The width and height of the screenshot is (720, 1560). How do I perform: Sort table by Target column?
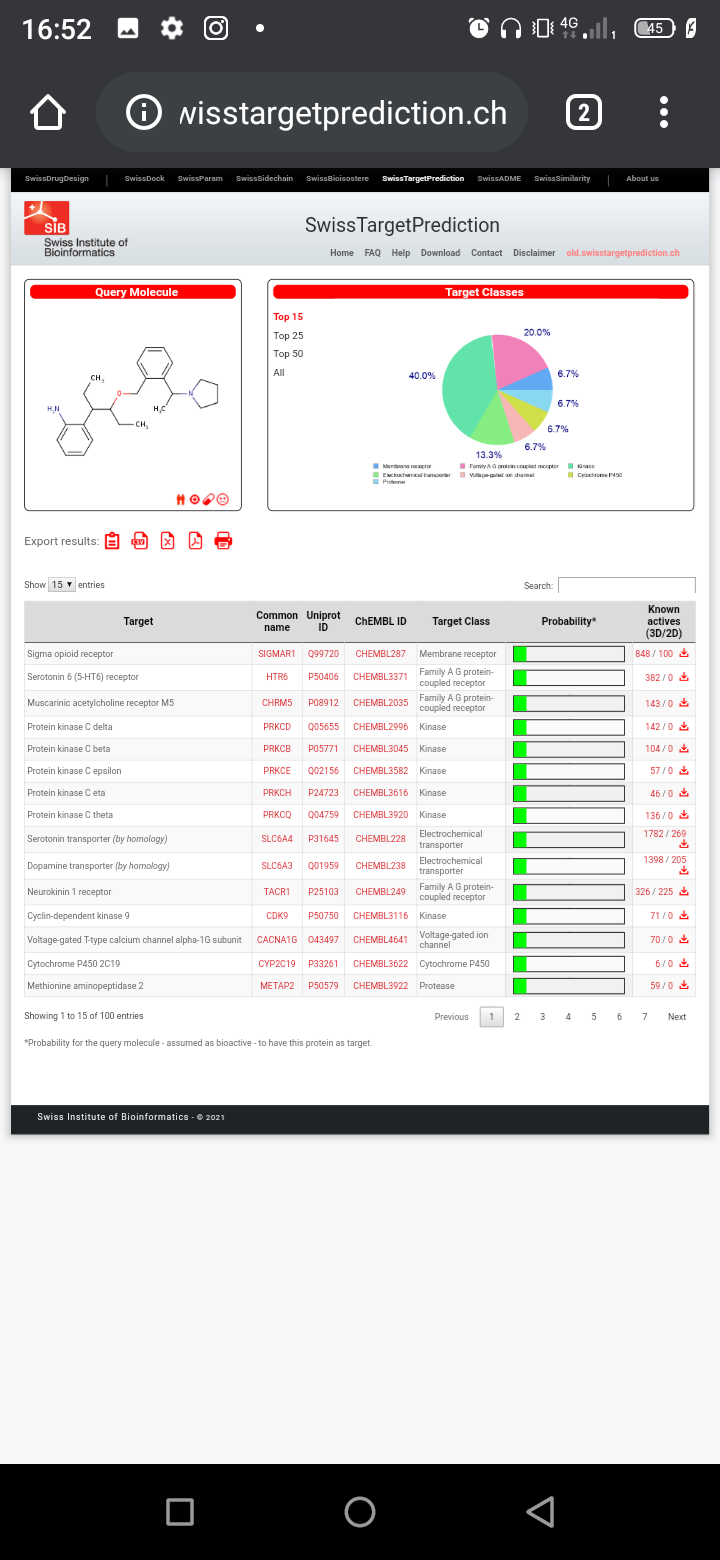point(138,622)
